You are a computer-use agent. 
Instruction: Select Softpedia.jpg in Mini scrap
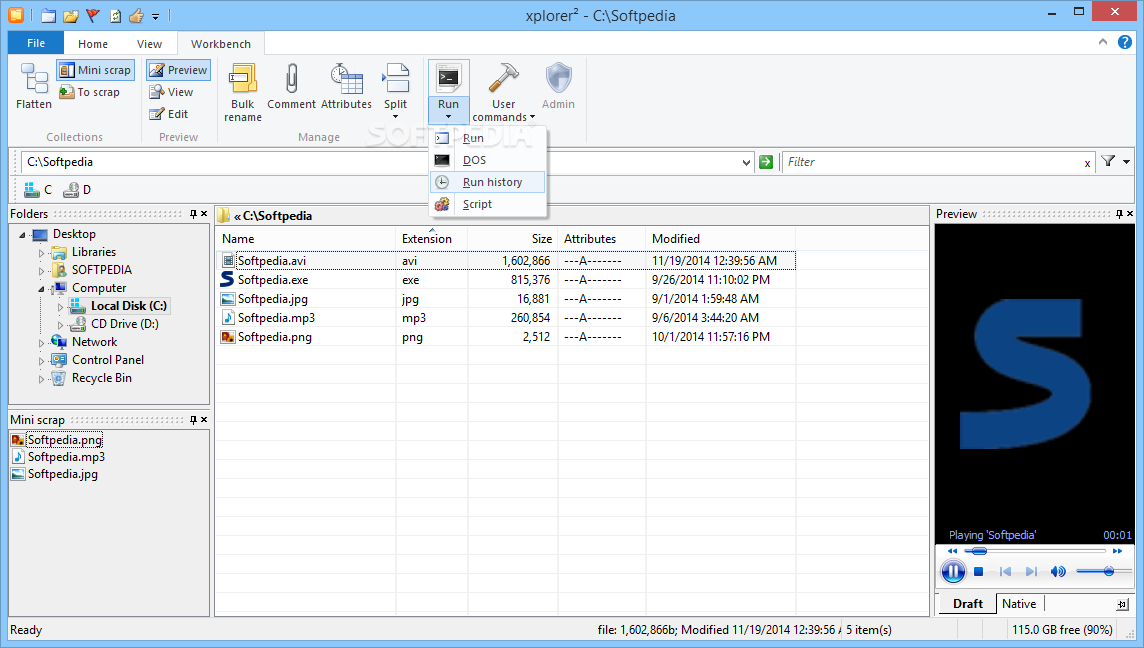pos(55,474)
